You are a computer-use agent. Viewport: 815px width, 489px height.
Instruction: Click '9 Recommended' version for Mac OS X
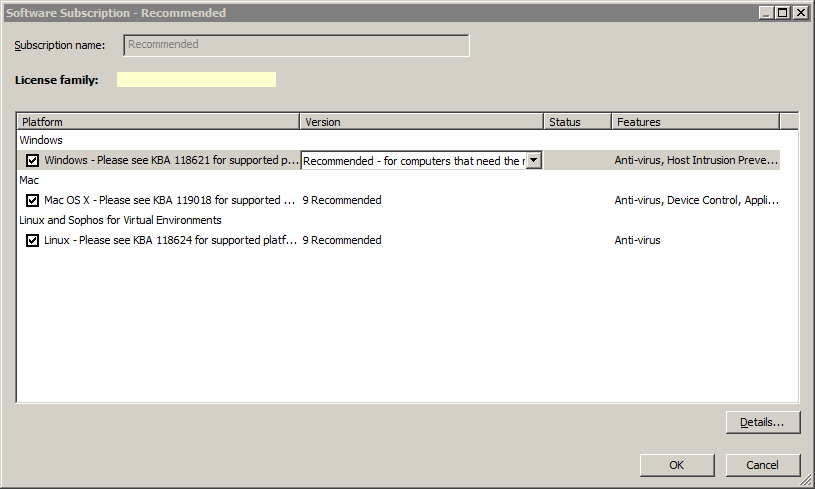pos(342,200)
